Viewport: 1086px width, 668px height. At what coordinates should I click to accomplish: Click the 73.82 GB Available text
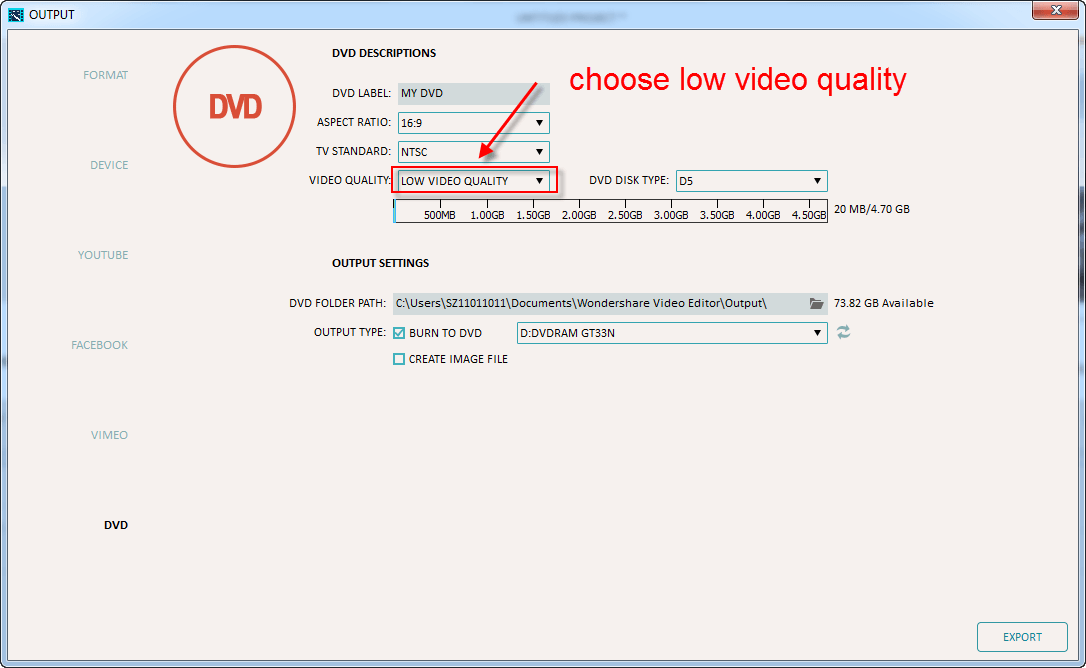[x=884, y=304]
